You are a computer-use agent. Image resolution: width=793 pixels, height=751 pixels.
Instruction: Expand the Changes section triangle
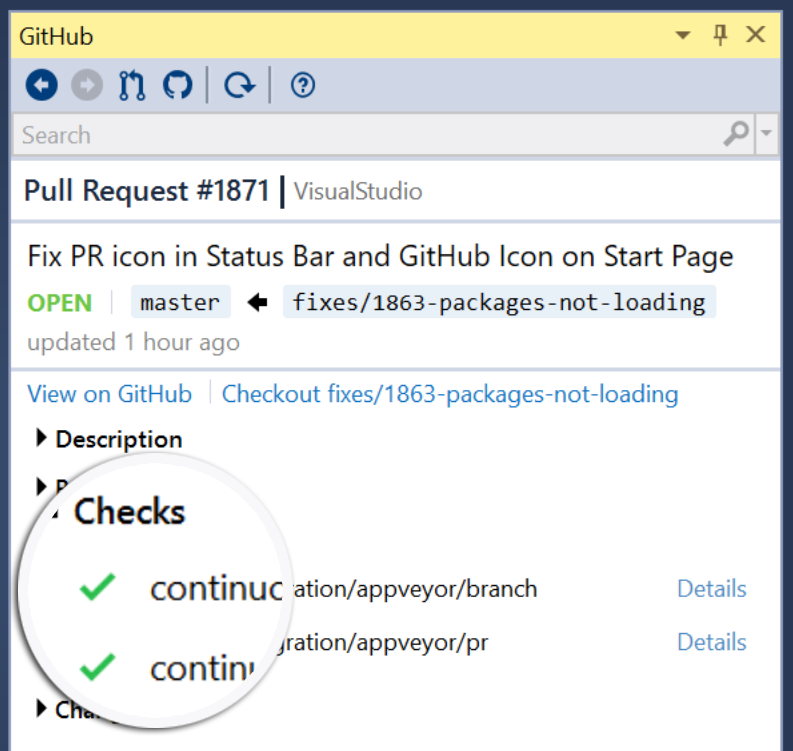[42, 709]
